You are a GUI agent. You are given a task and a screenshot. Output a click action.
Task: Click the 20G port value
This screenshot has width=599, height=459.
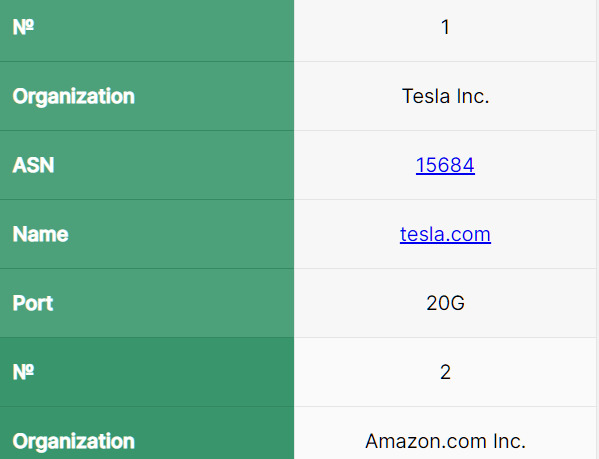445,303
